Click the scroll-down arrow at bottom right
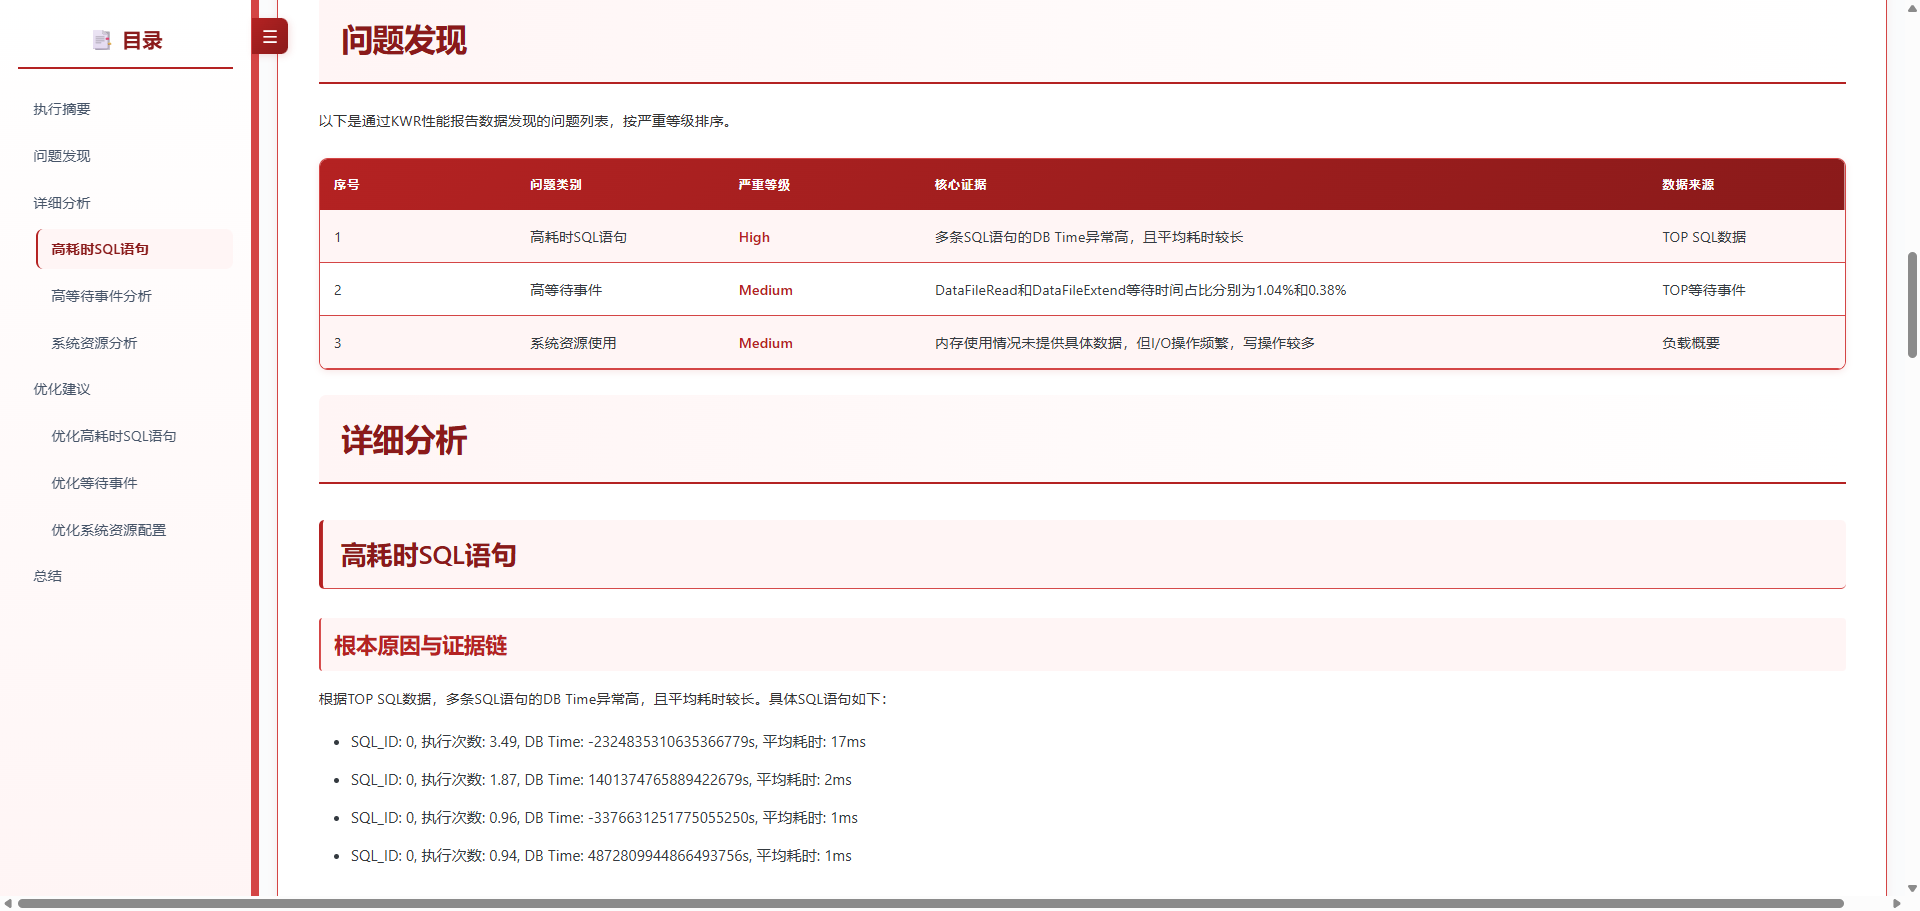Image resolution: width=1920 pixels, height=911 pixels. [1912, 888]
